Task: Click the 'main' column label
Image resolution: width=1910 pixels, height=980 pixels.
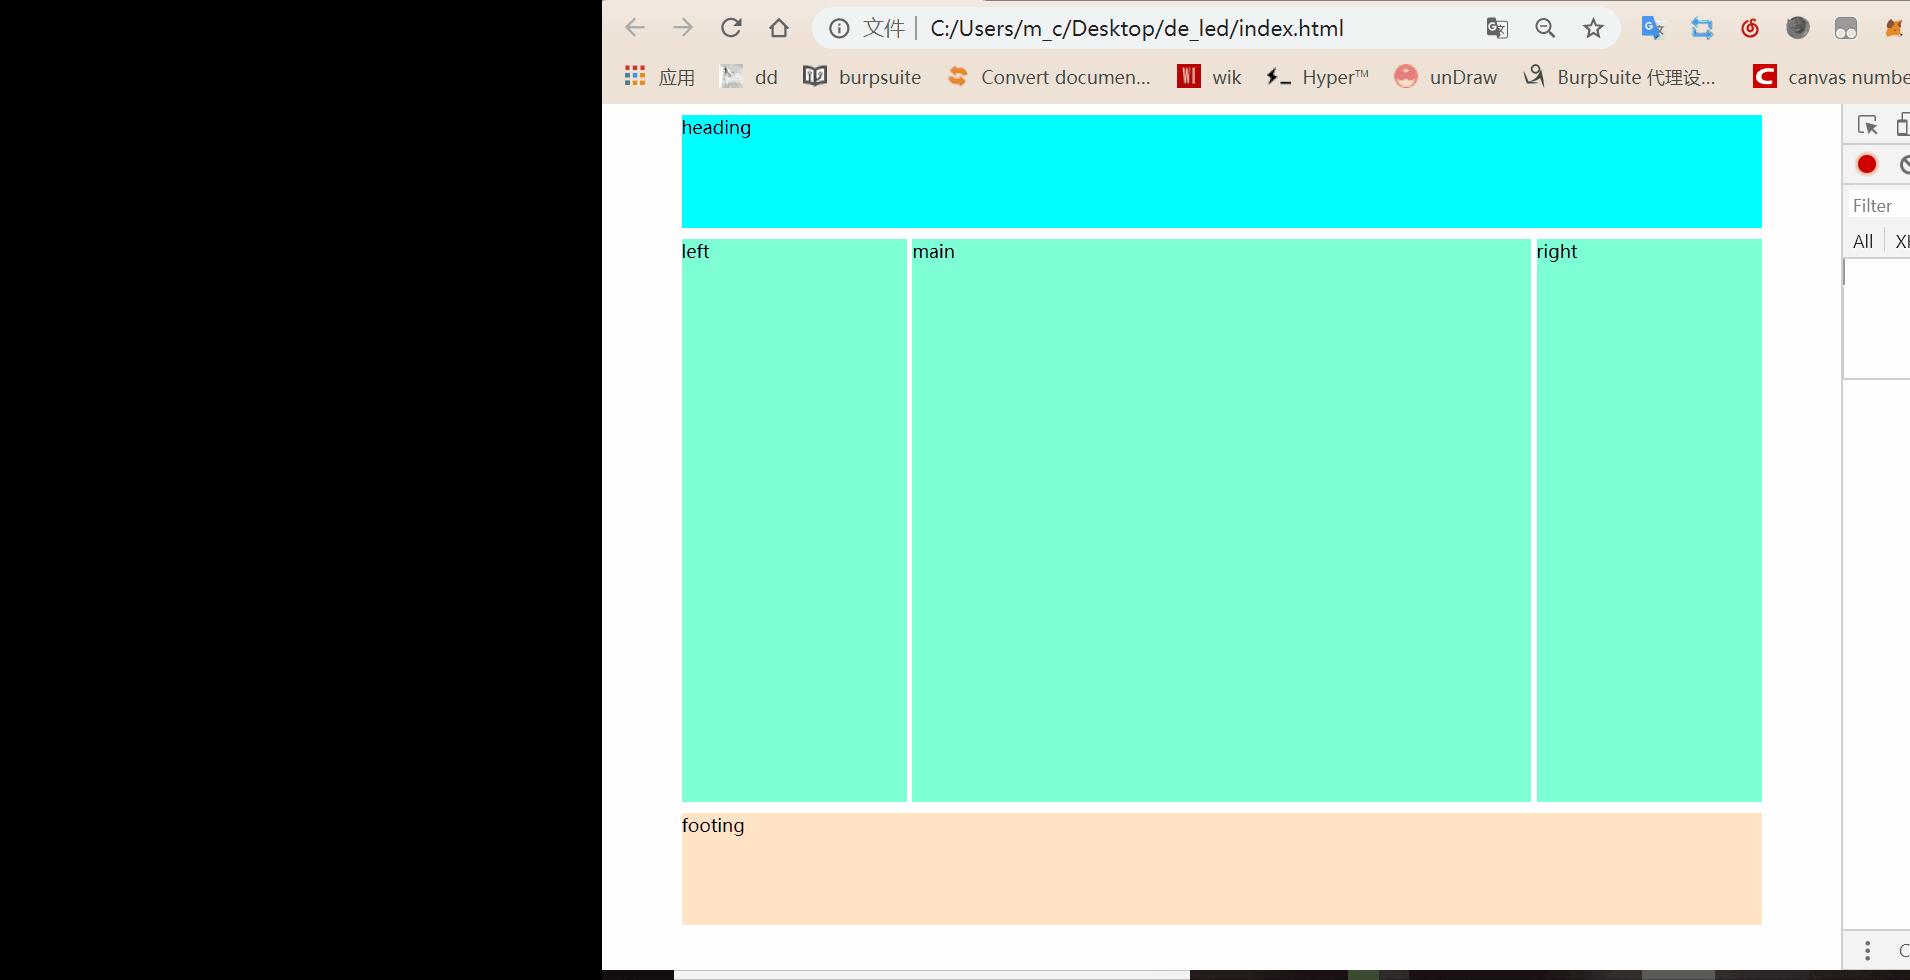Action: (933, 251)
